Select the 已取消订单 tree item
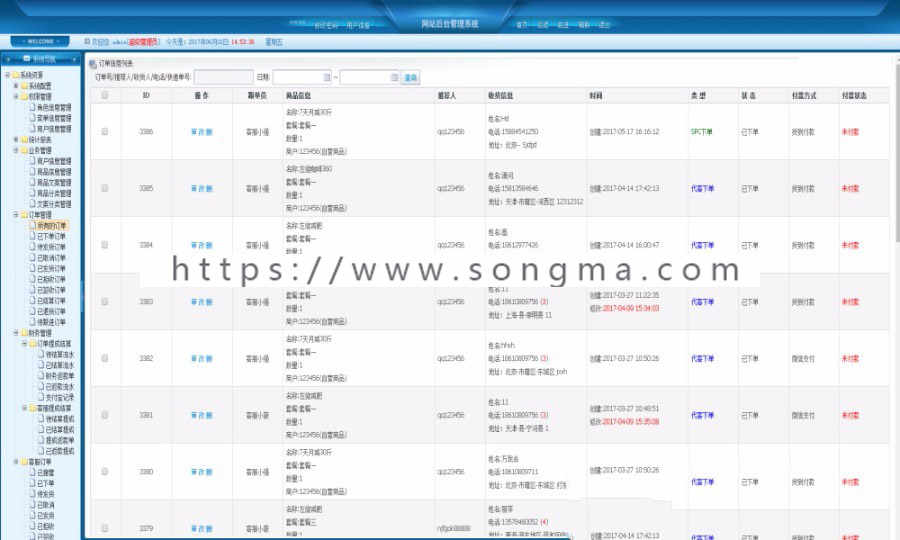 (51, 258)
